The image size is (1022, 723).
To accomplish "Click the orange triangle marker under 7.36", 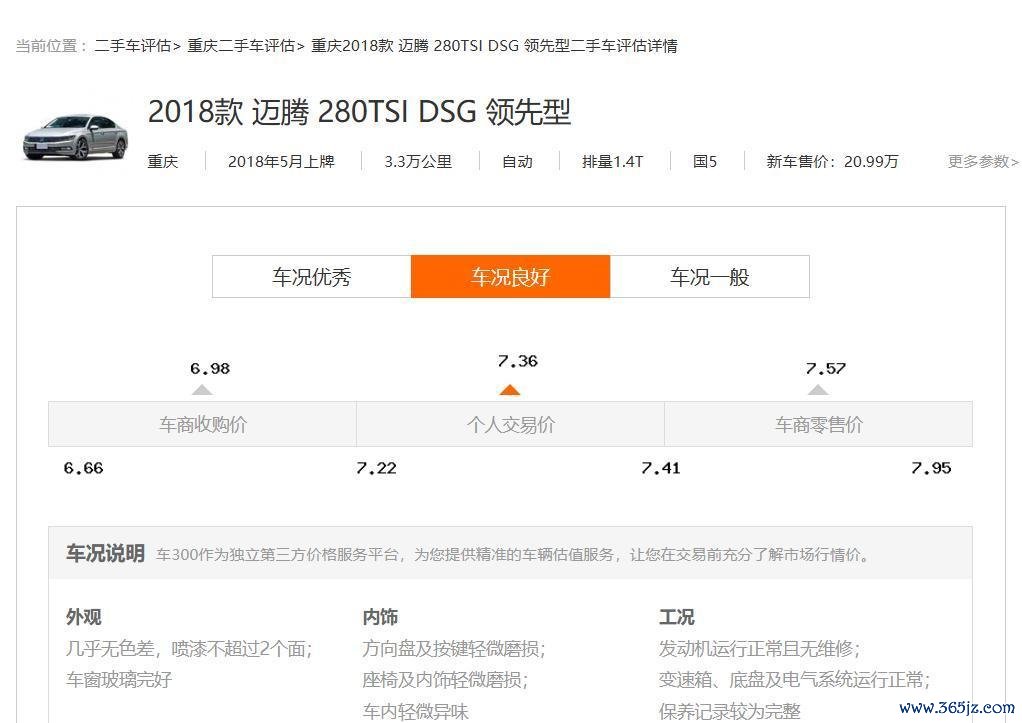I will 510,390.
